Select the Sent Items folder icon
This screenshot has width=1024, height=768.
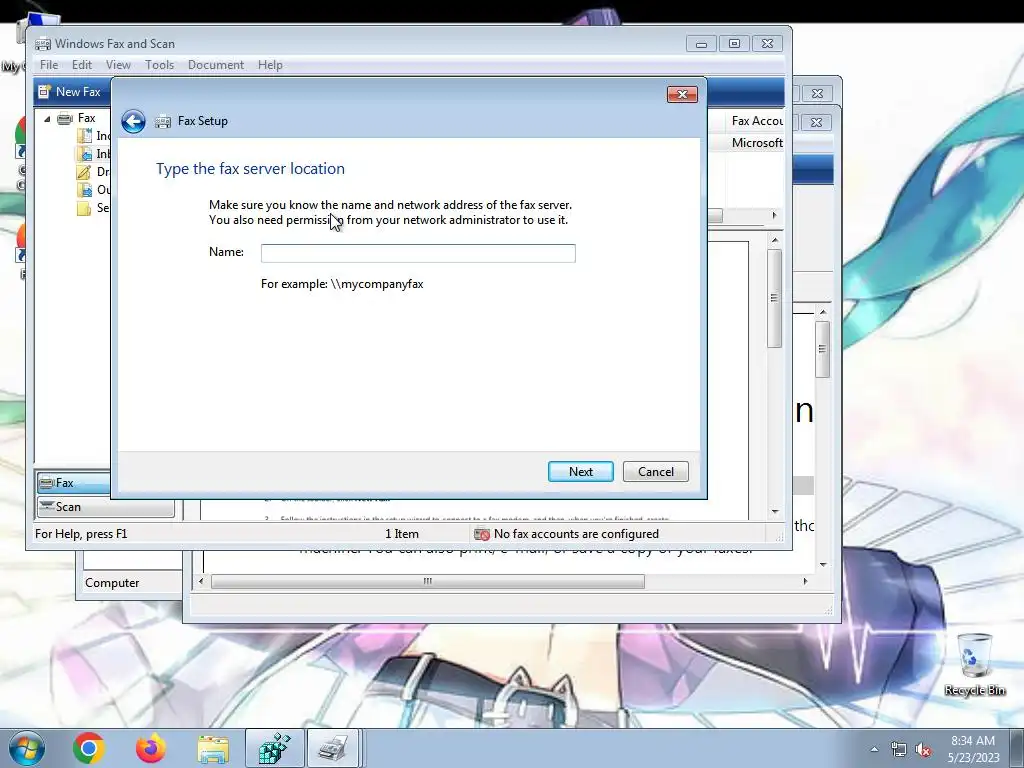click(84, 208)
